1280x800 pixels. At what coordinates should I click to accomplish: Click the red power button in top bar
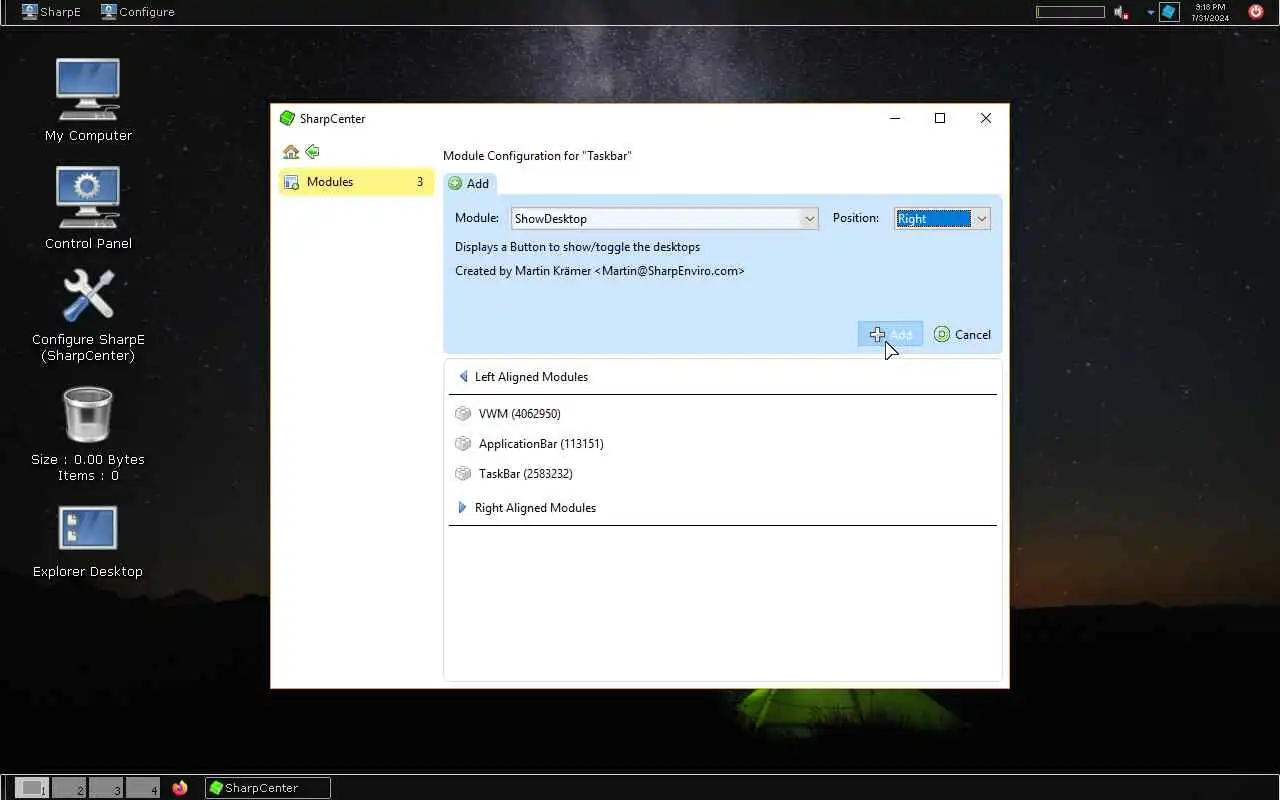[1256, 12]
